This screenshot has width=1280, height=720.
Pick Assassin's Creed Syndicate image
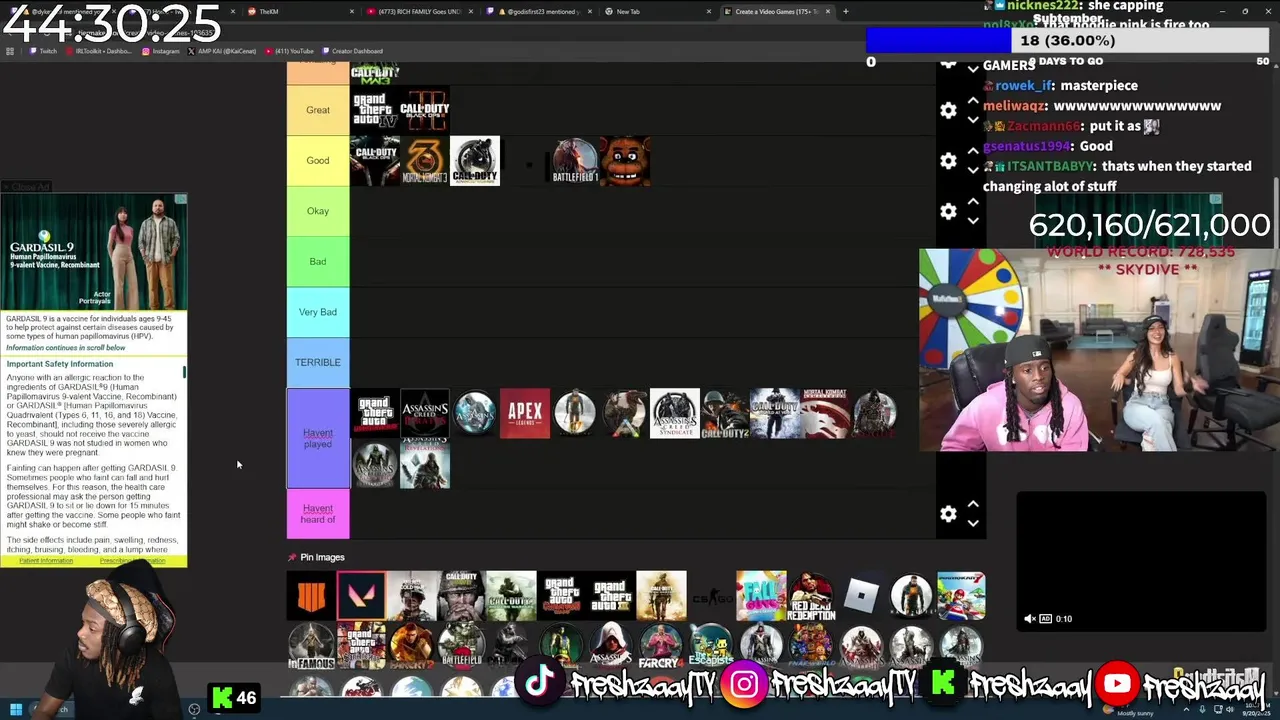[675, 413]
